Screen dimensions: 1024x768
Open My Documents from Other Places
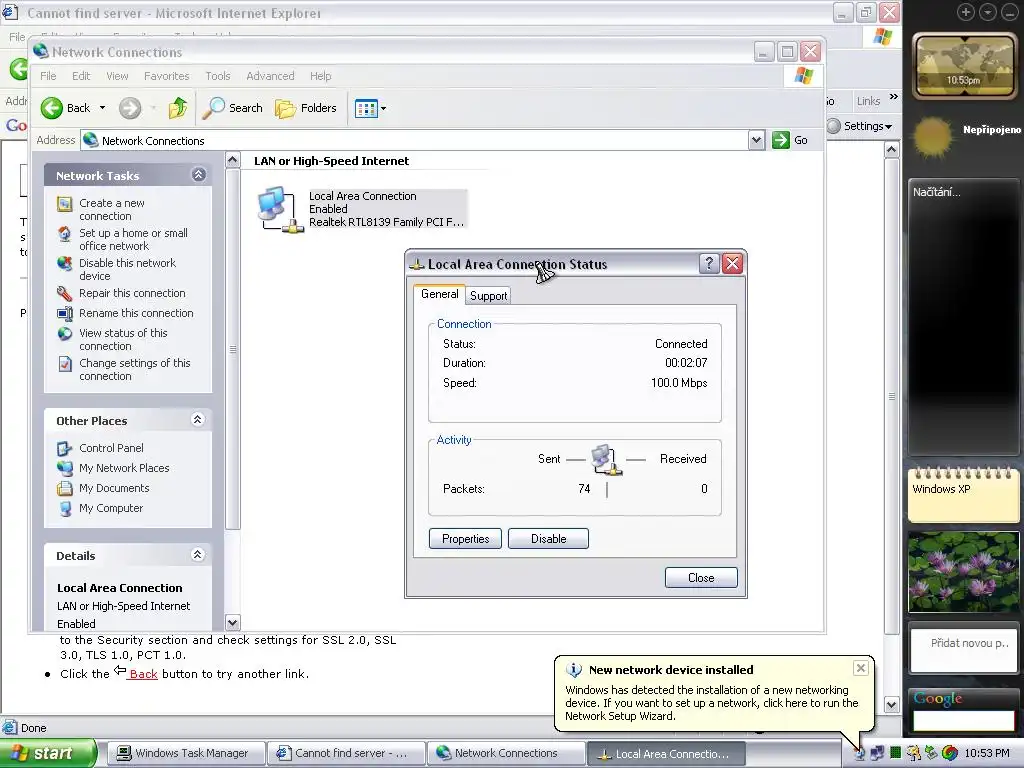[114, 488]
